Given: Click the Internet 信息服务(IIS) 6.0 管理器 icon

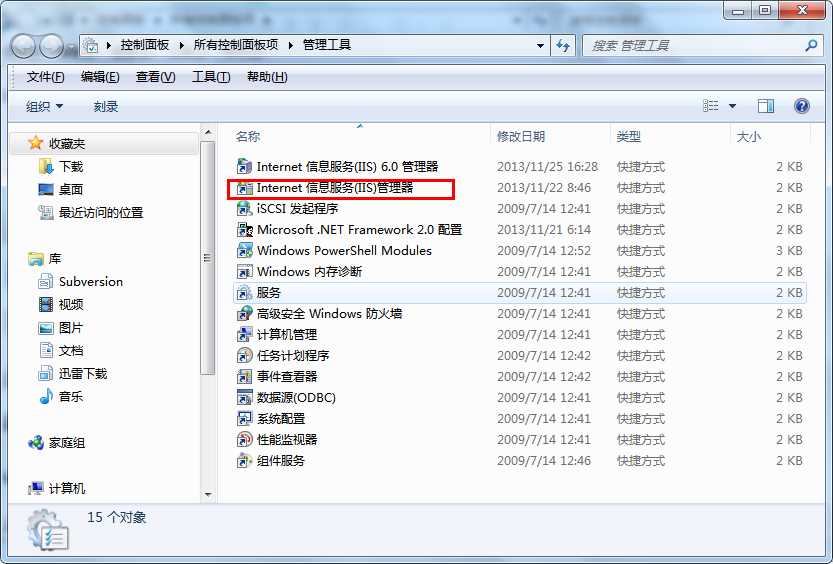Looking at the screenshot, I should click(x=244, y=167).
